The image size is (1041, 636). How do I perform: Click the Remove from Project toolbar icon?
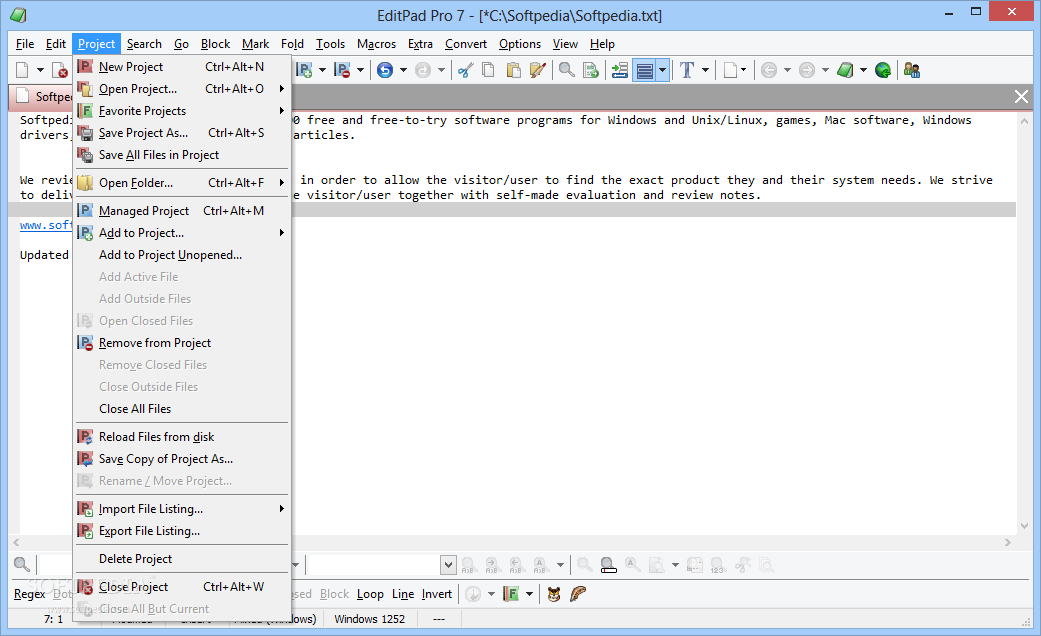(342, 70)
